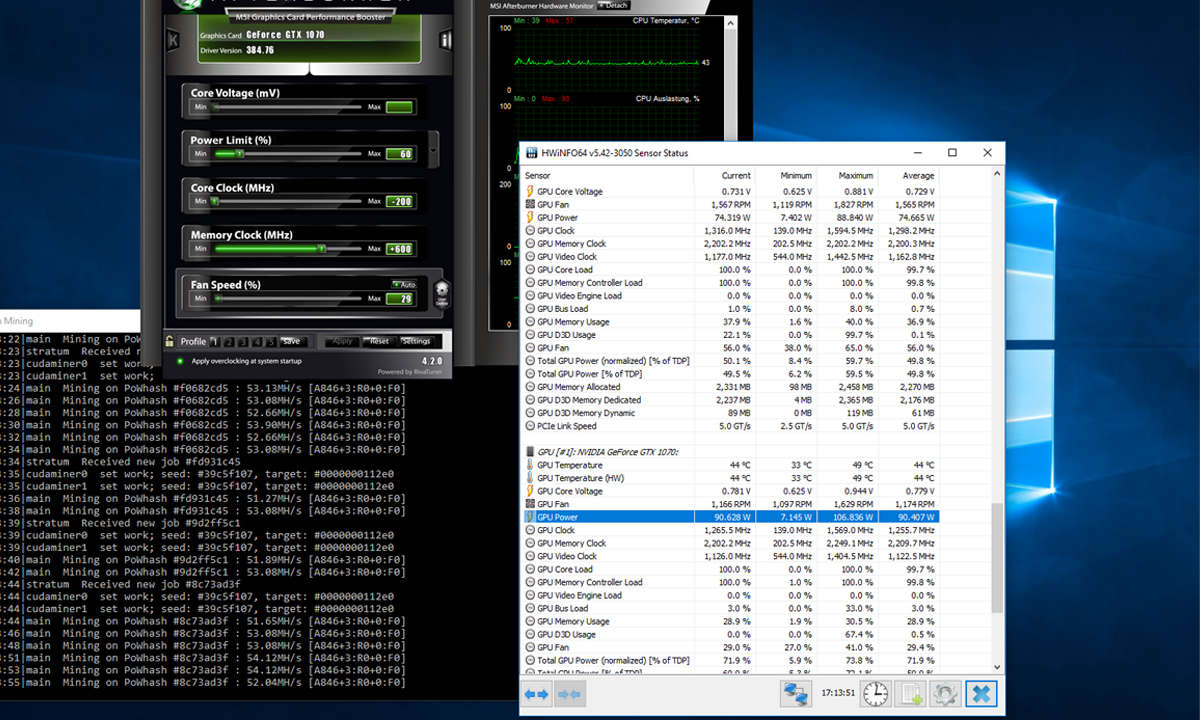Launch Kombustor with the K button in Afterburner
Screen dimensions: 1200x720
(x=175, y=41)
